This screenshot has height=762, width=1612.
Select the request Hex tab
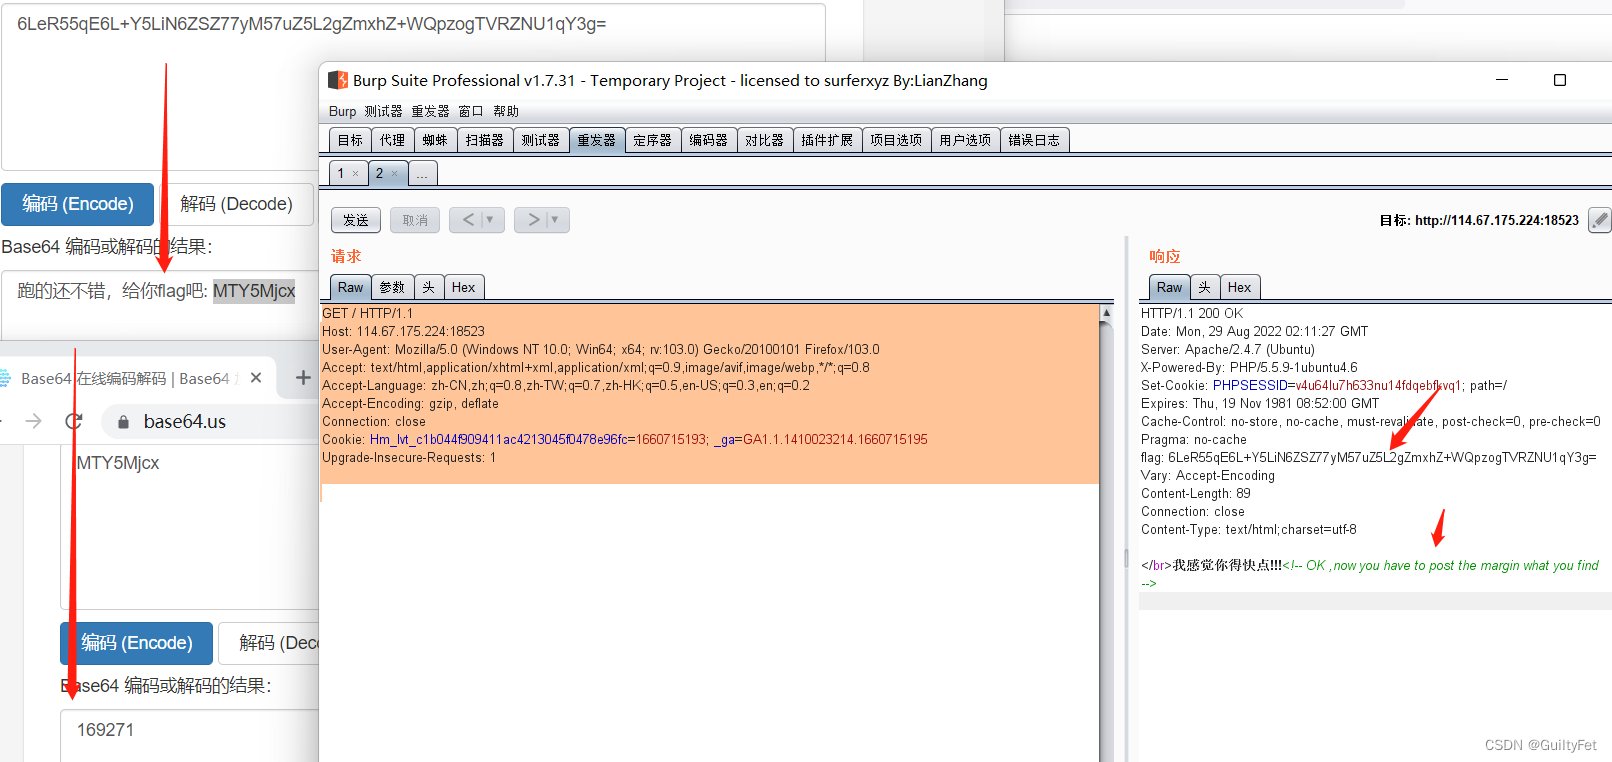[x=464, y=288]
